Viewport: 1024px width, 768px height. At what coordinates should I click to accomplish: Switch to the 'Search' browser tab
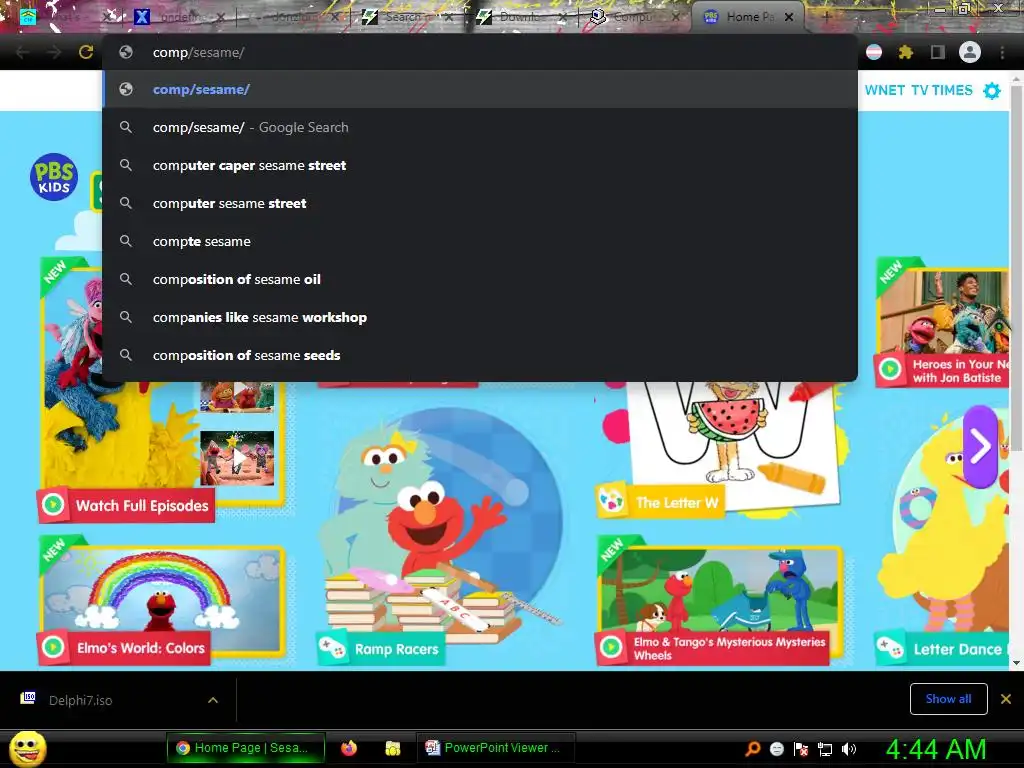click(402, 17)
